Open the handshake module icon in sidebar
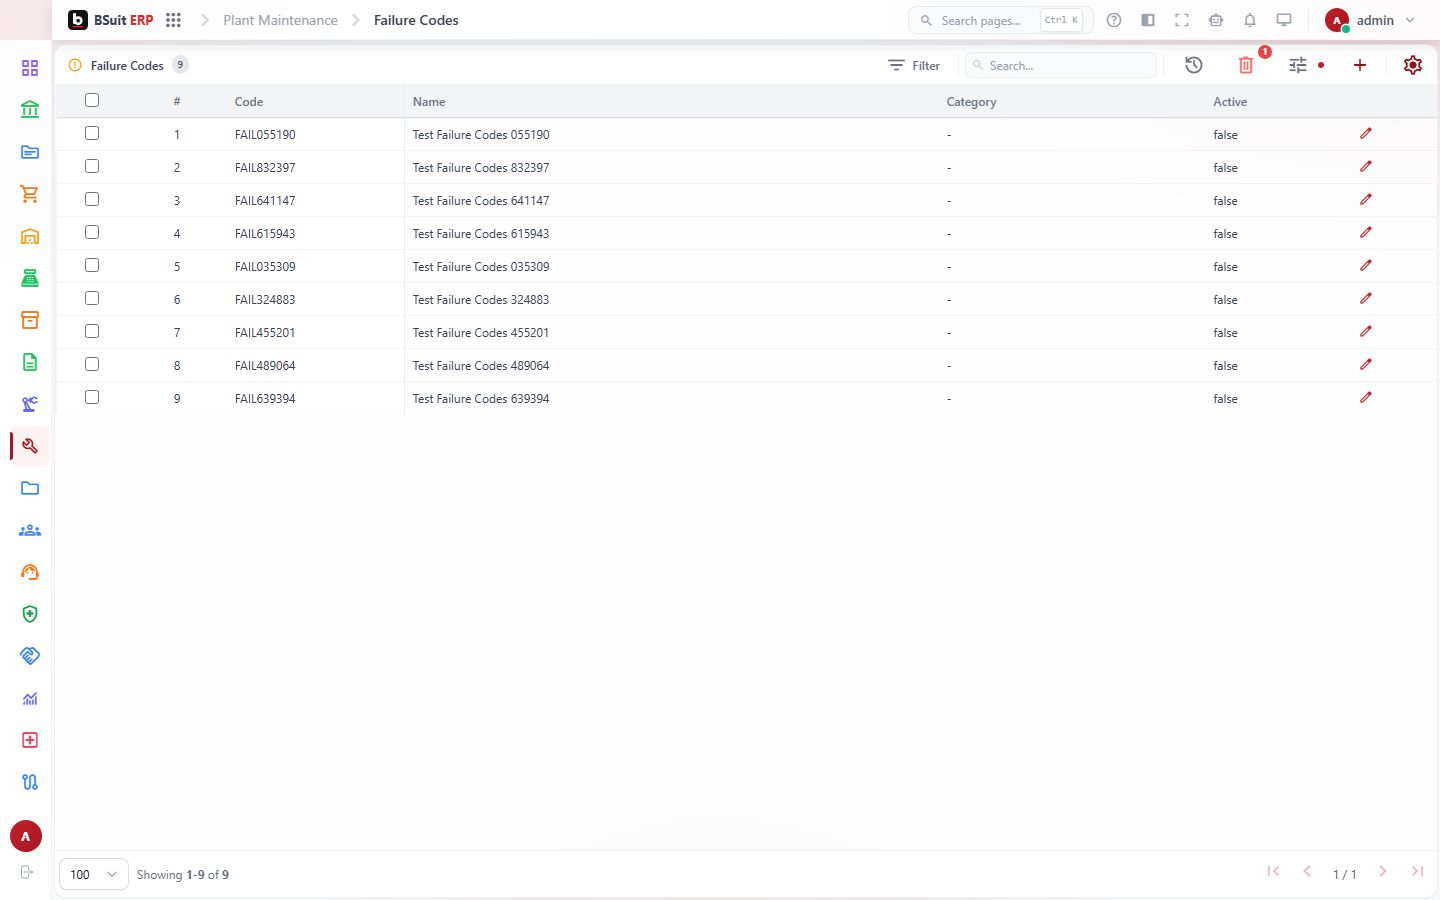Screen dimensions: 1440x900 (30, 656)
